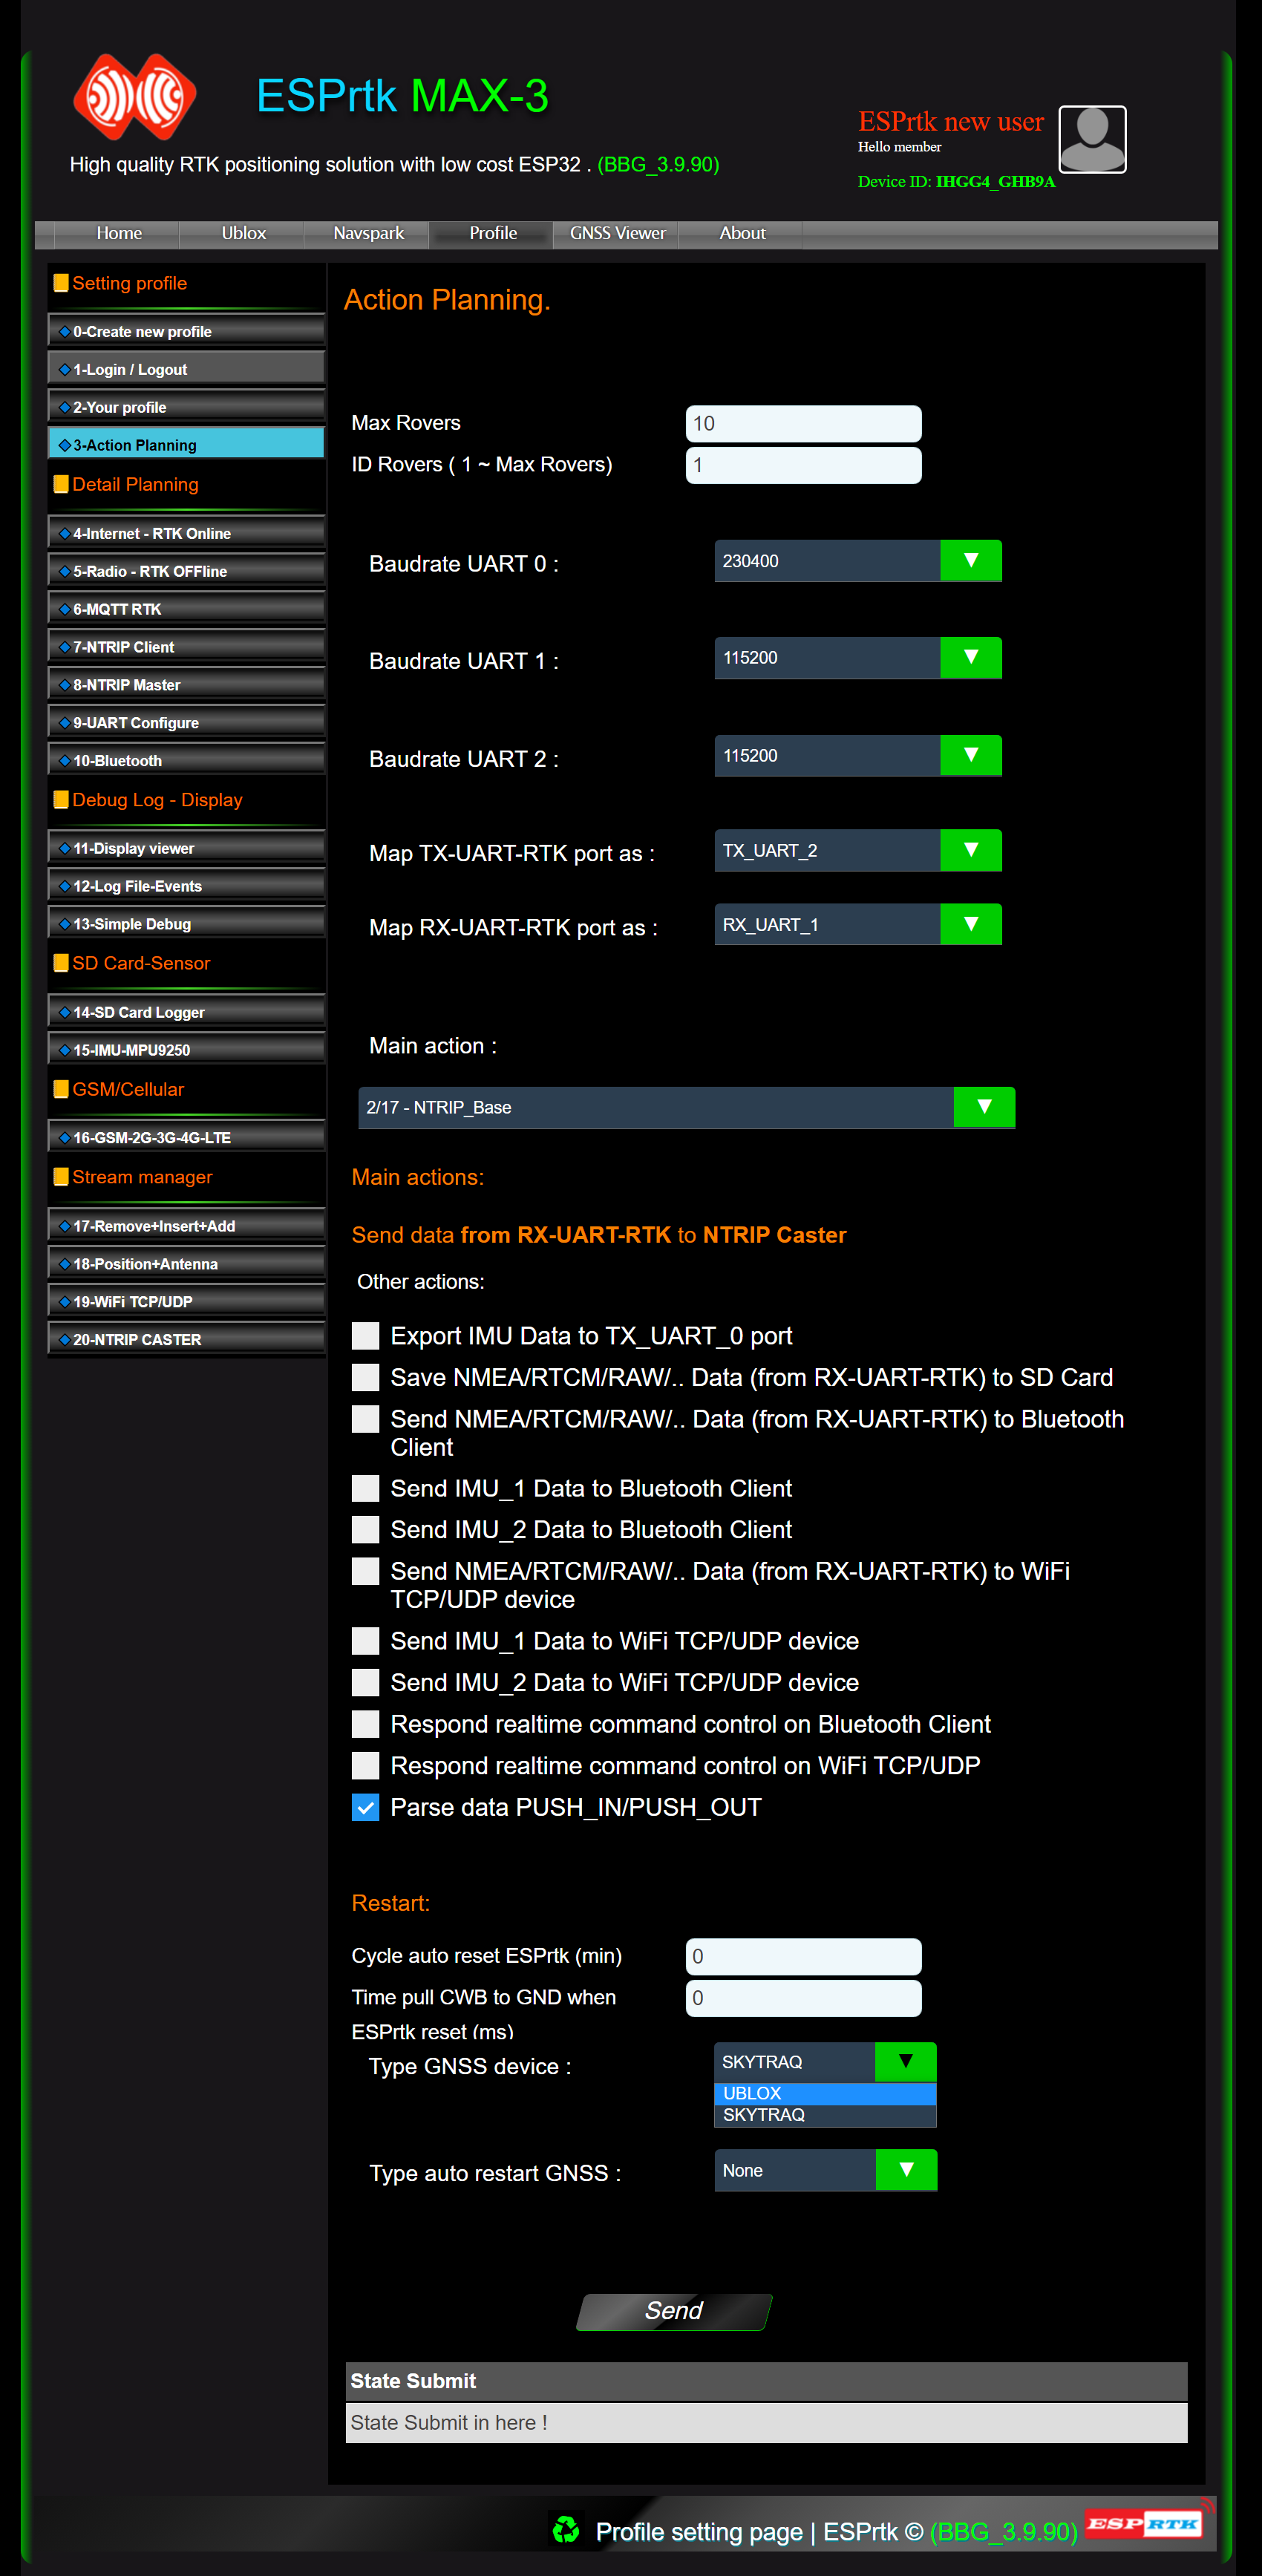
Task: Click the user avatar profile icon
Action: coord(1092,139)
